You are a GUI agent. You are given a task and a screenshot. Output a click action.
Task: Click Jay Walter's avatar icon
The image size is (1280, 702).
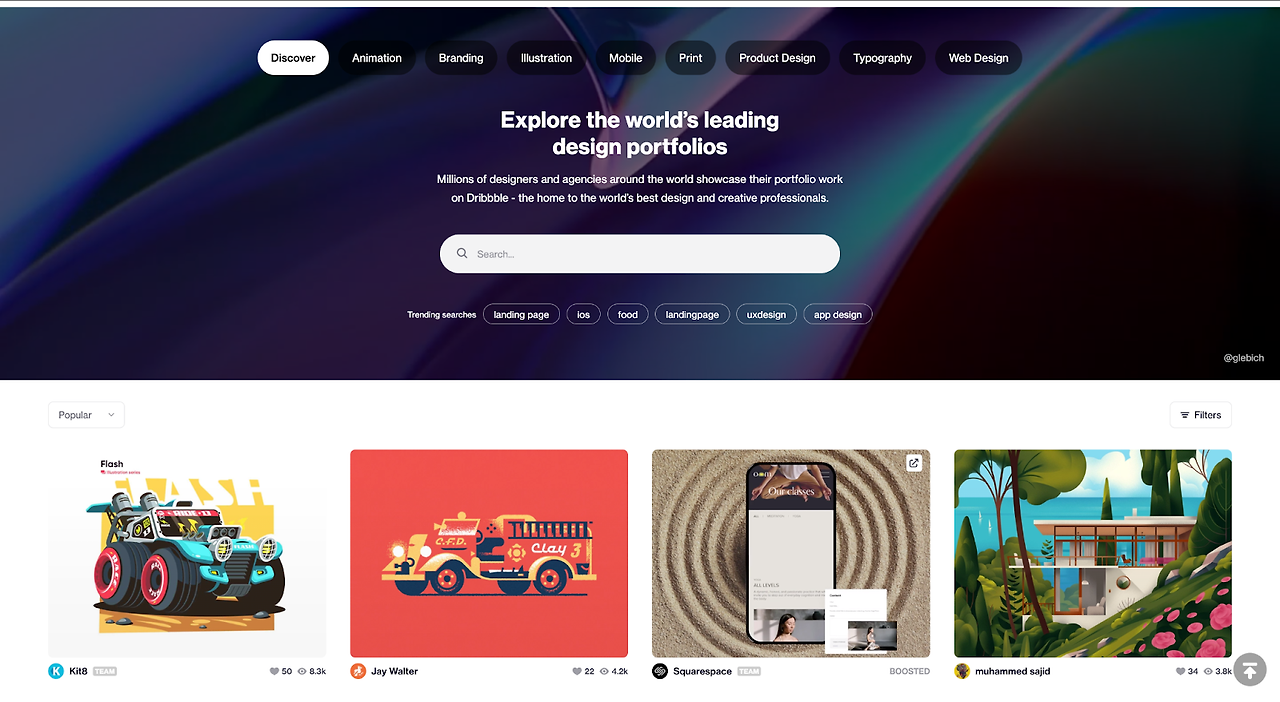click(358, 671)
